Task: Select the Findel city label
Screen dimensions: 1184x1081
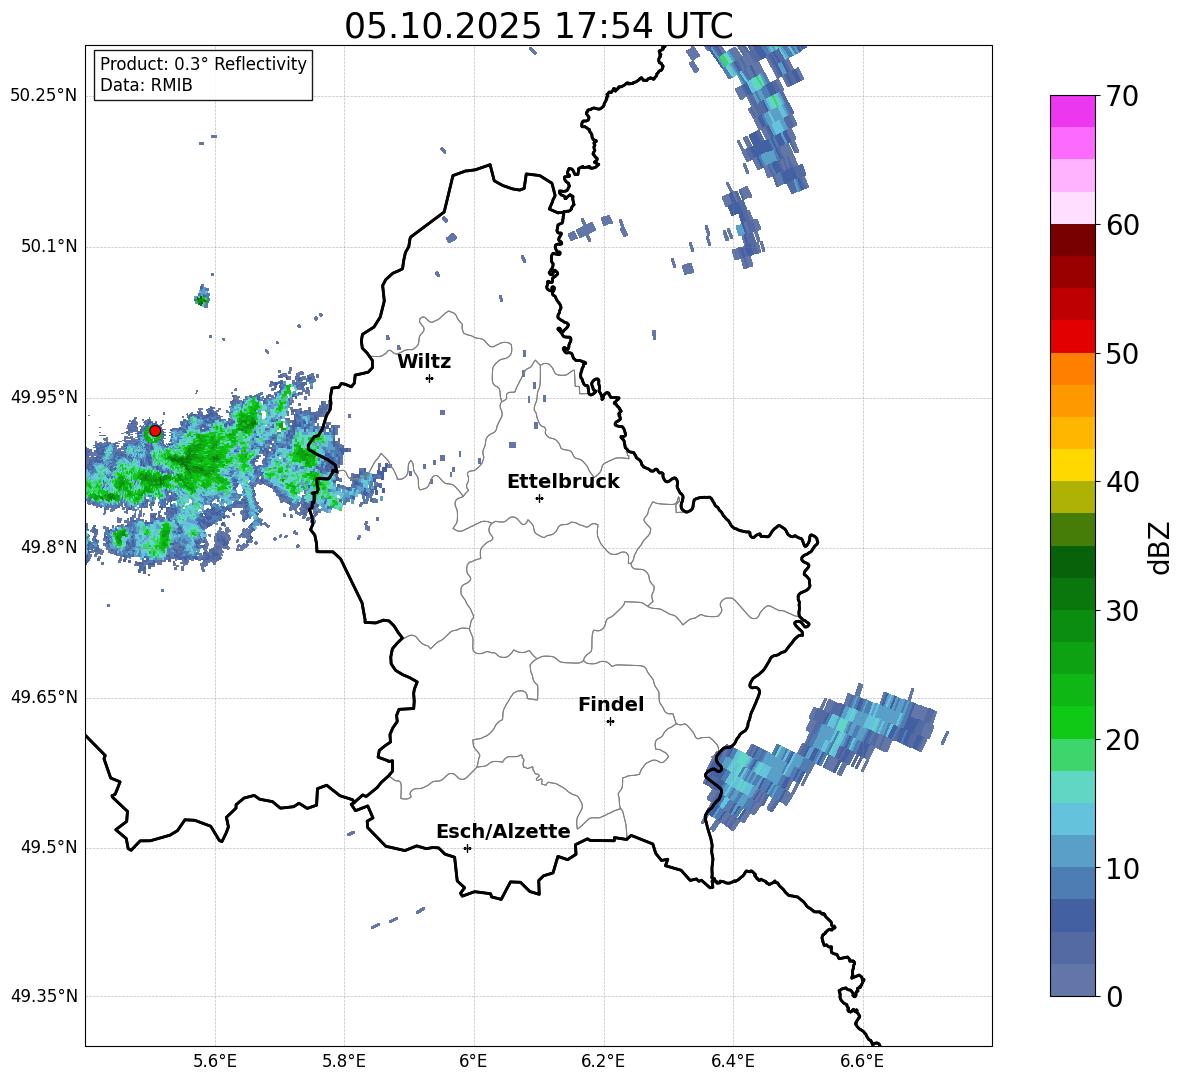Action: (611, 704)
